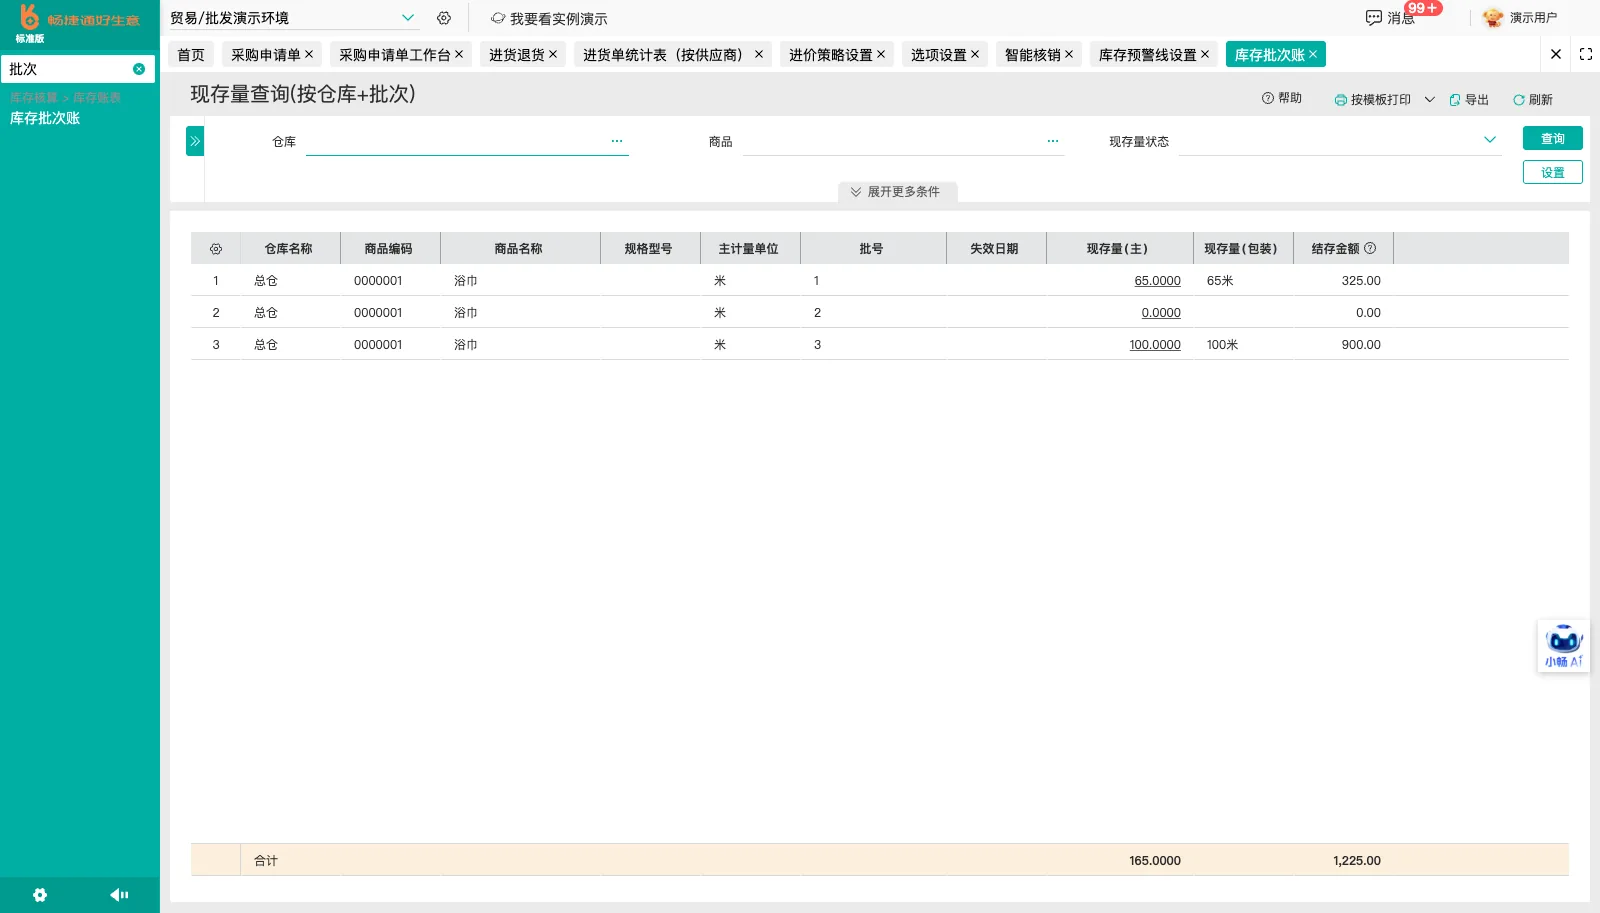This screenshot has width=1600, height=913.
Task: Click 导出 to export data
Action: click(x=1469, y=100)
